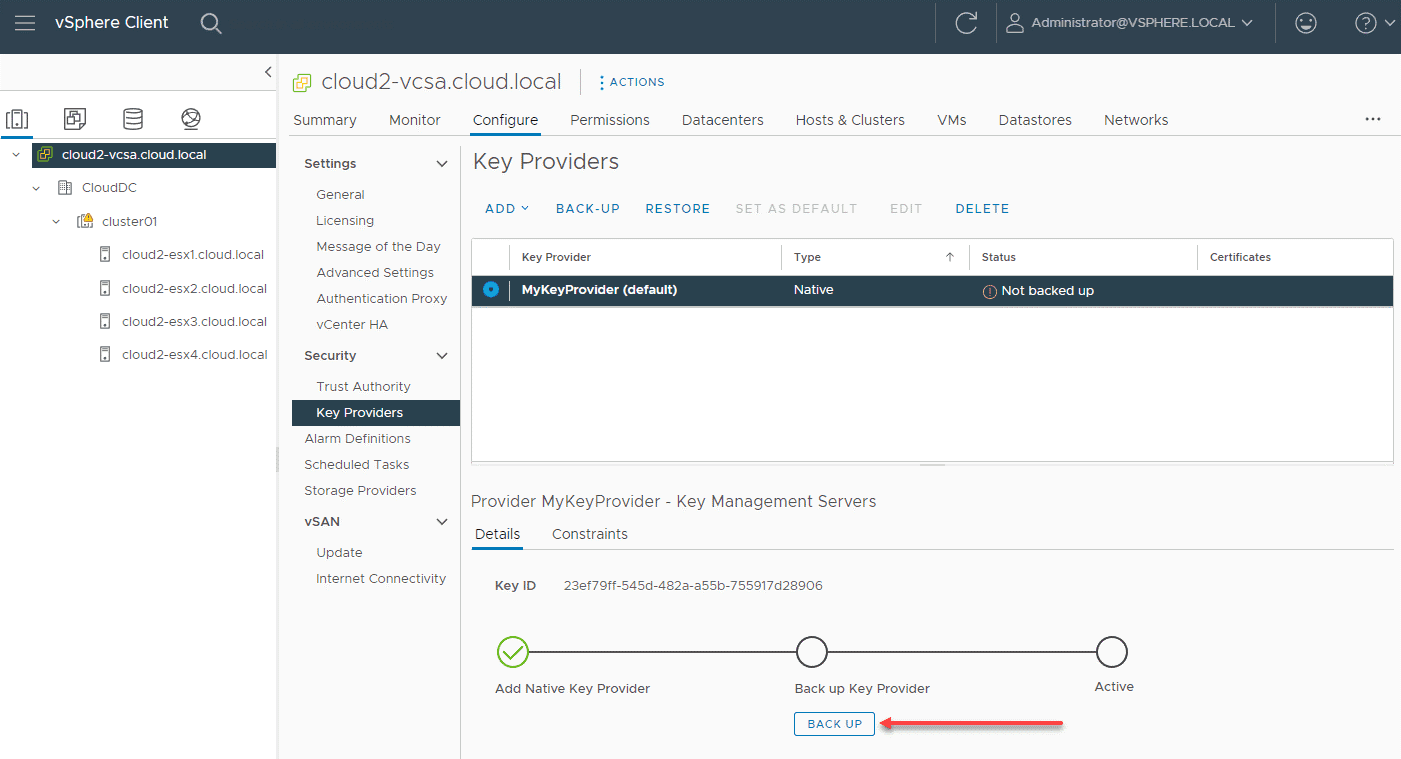
Task: Switch to Hosts and Clusters inventory icon
Action: click(x=17, y=119)
